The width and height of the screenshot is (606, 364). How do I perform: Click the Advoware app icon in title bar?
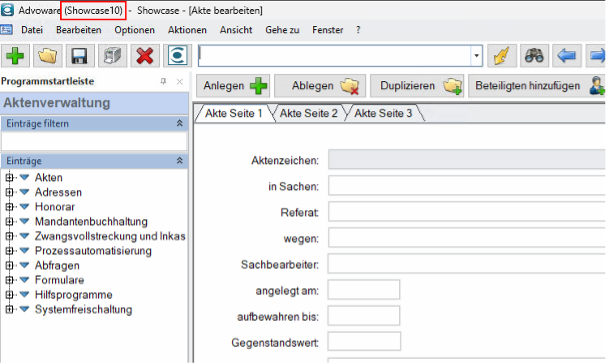pyautogui.click(x=7, y=10)
